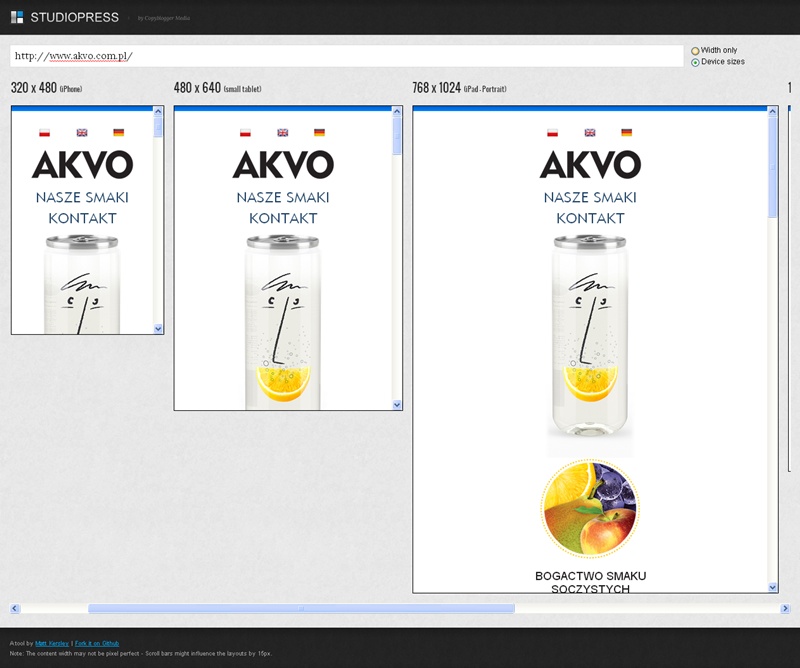This screenshot has height=668, width=800.
Task: Click the horizontal scrollbar thumb at bottom
Action: click(300, 608)
